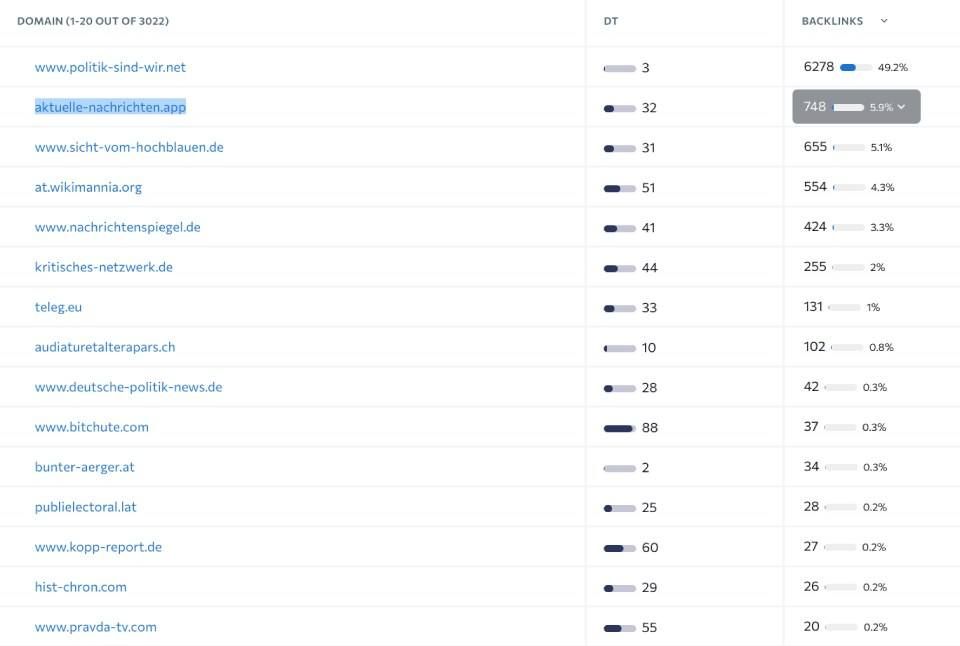
Task: Open the www.politik-sind-wir.net domain link
Action: pyautogui.click(x=110, y=67)
